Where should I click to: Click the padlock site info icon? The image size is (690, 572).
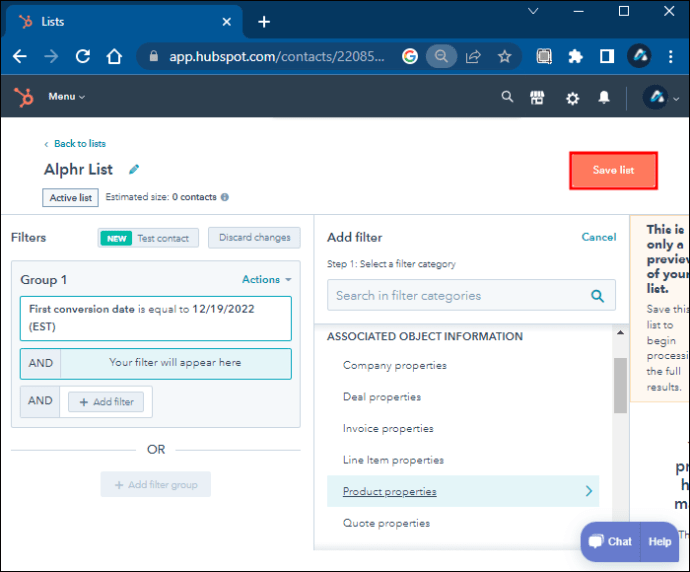click(154, 56)
